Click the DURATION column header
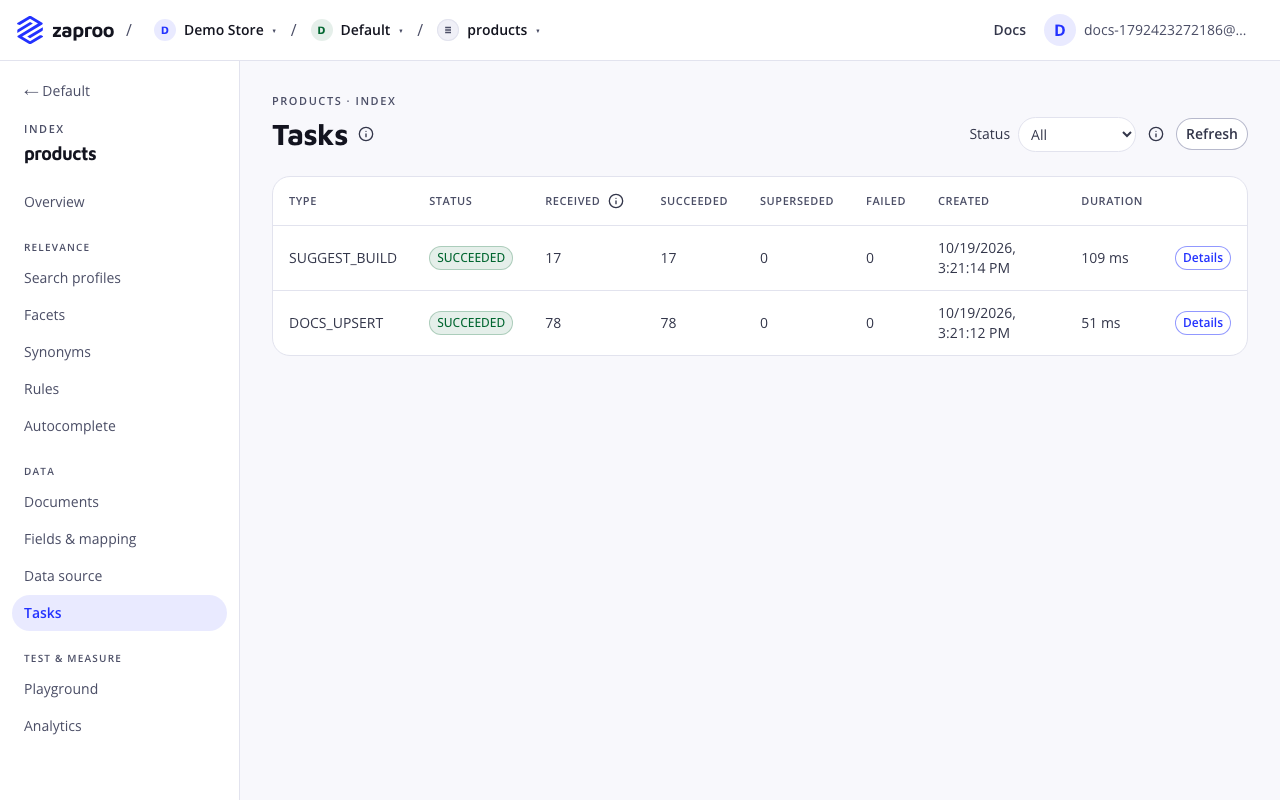The width and height of the screenshot is (1280, 800). point(1112,201)
